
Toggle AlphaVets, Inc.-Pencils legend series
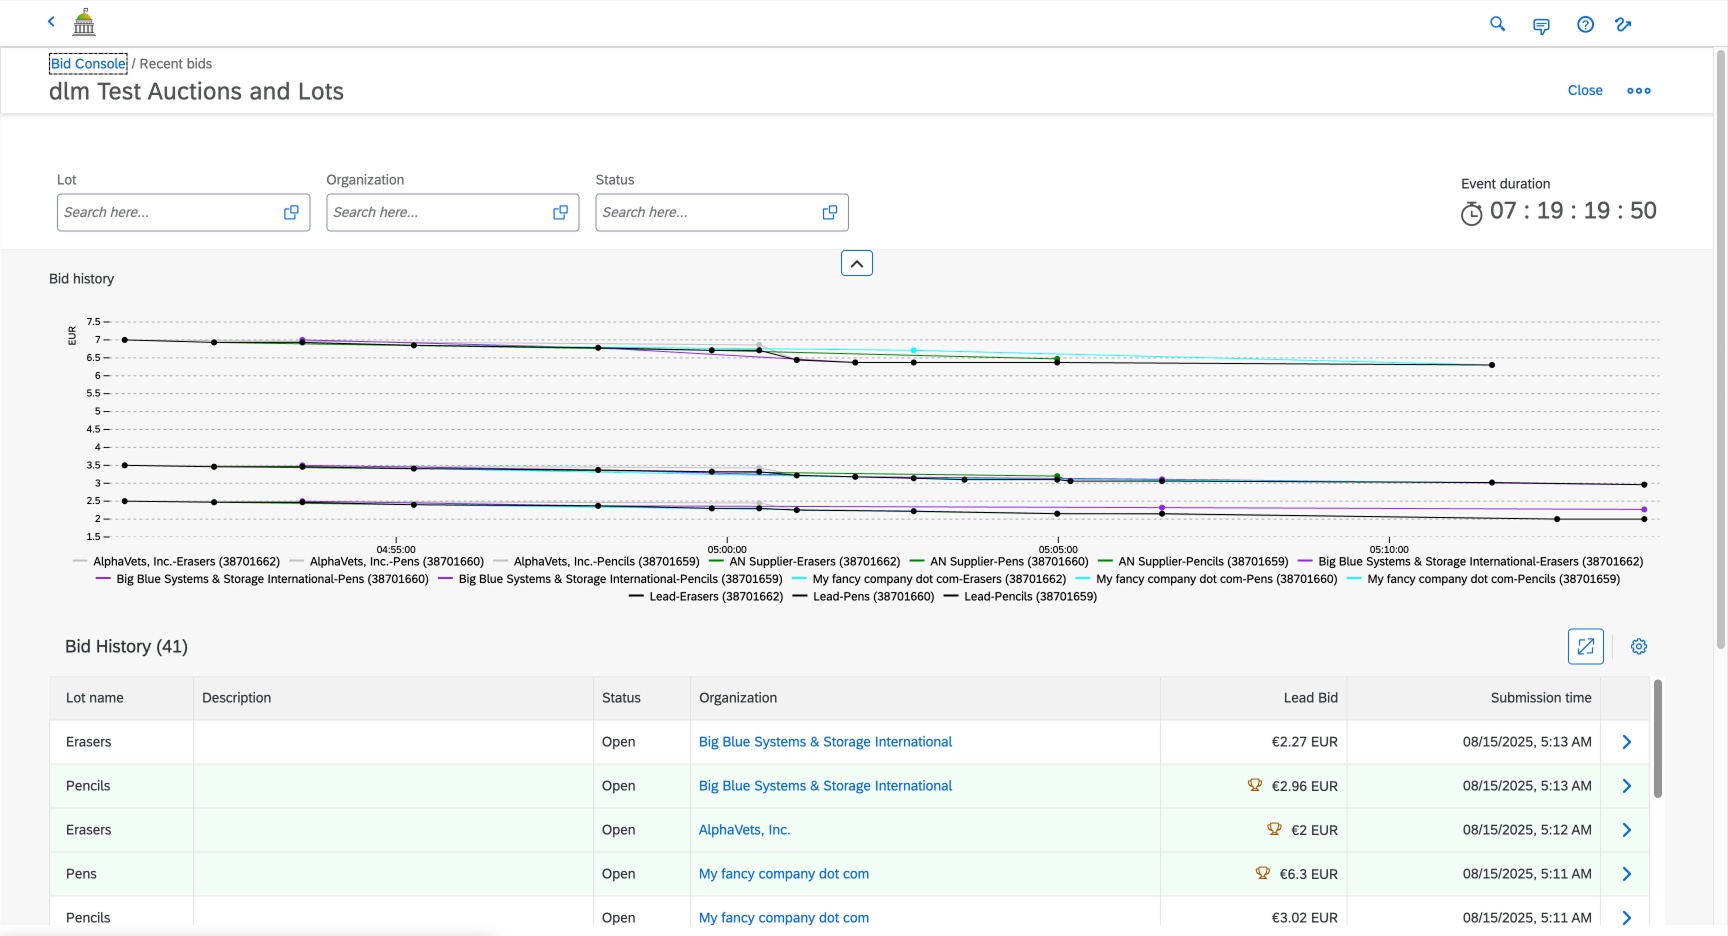pyautogui.click(x=597, y=562)
